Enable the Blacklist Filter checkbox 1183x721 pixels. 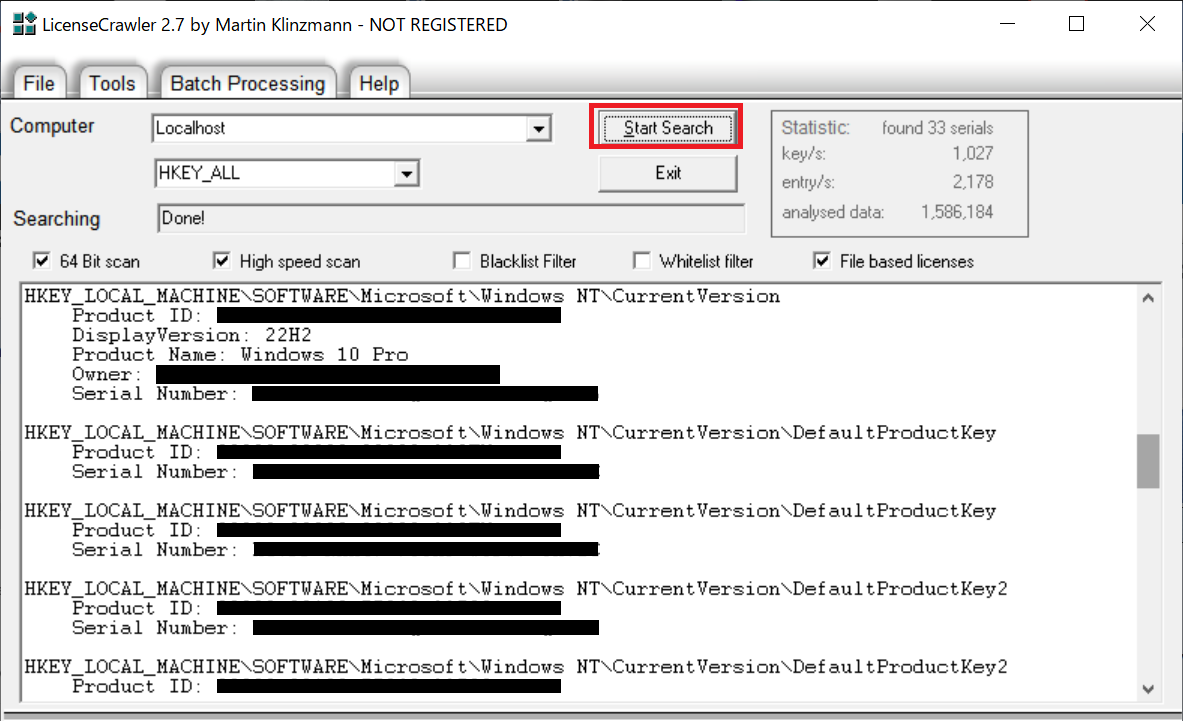tap(462, 261)
